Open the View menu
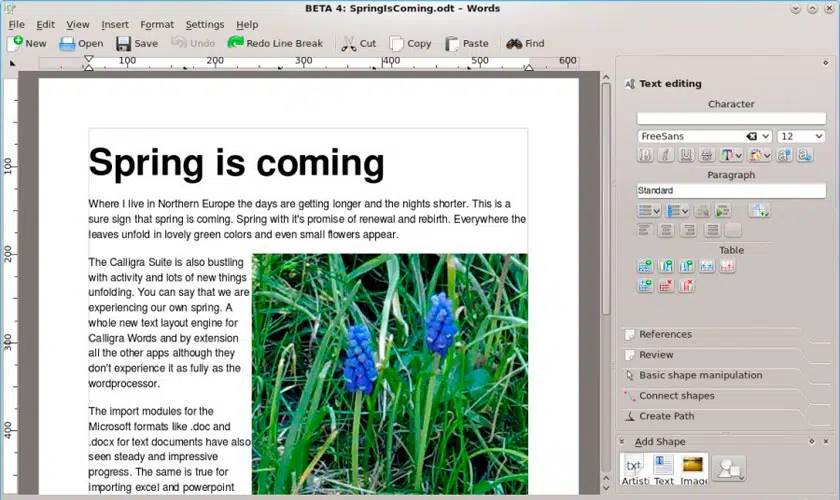 pos(78,25)
